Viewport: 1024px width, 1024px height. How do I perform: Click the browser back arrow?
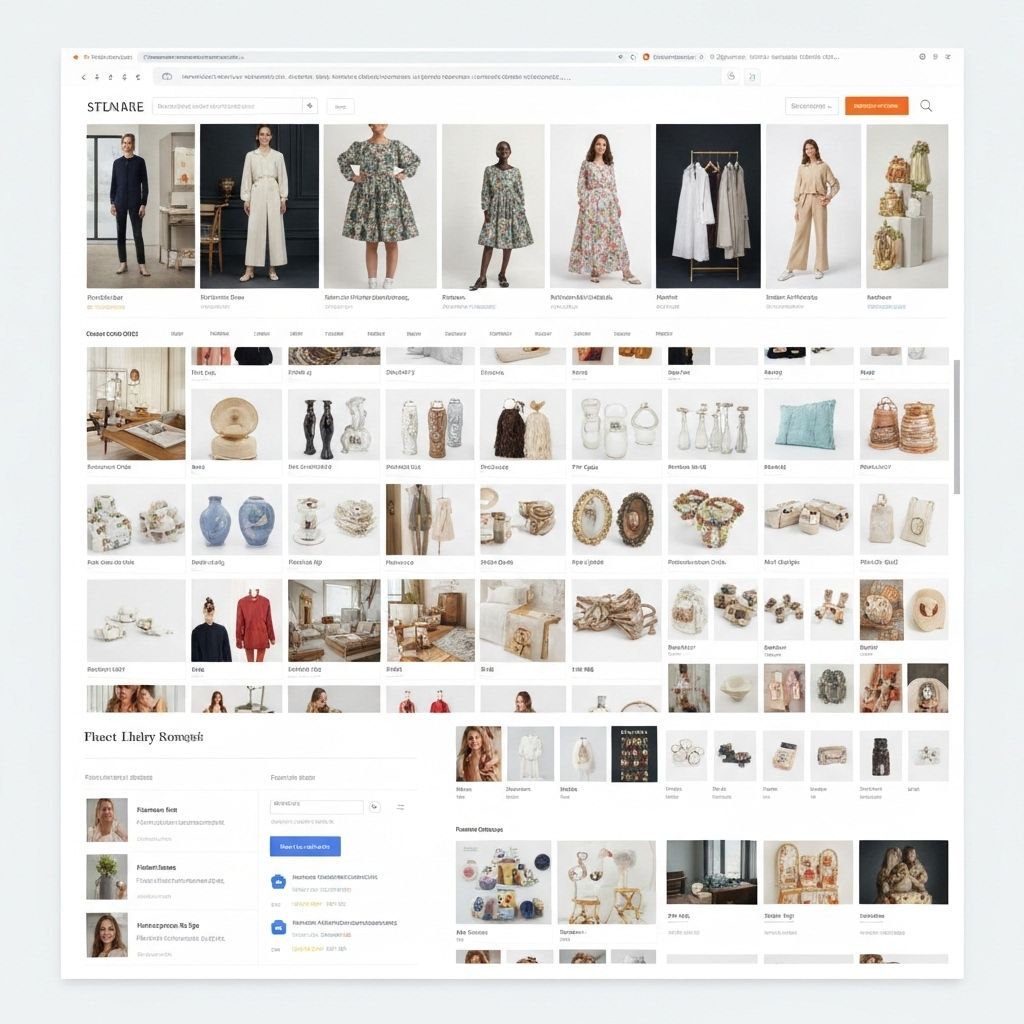coord(84,77)
